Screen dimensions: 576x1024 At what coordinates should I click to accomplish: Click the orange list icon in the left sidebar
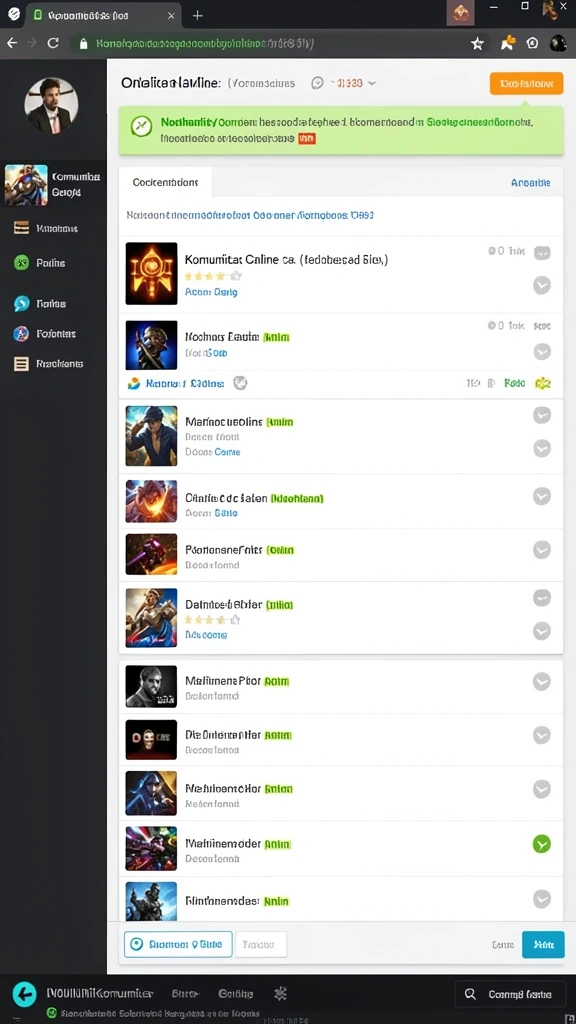tap(22, 364)
